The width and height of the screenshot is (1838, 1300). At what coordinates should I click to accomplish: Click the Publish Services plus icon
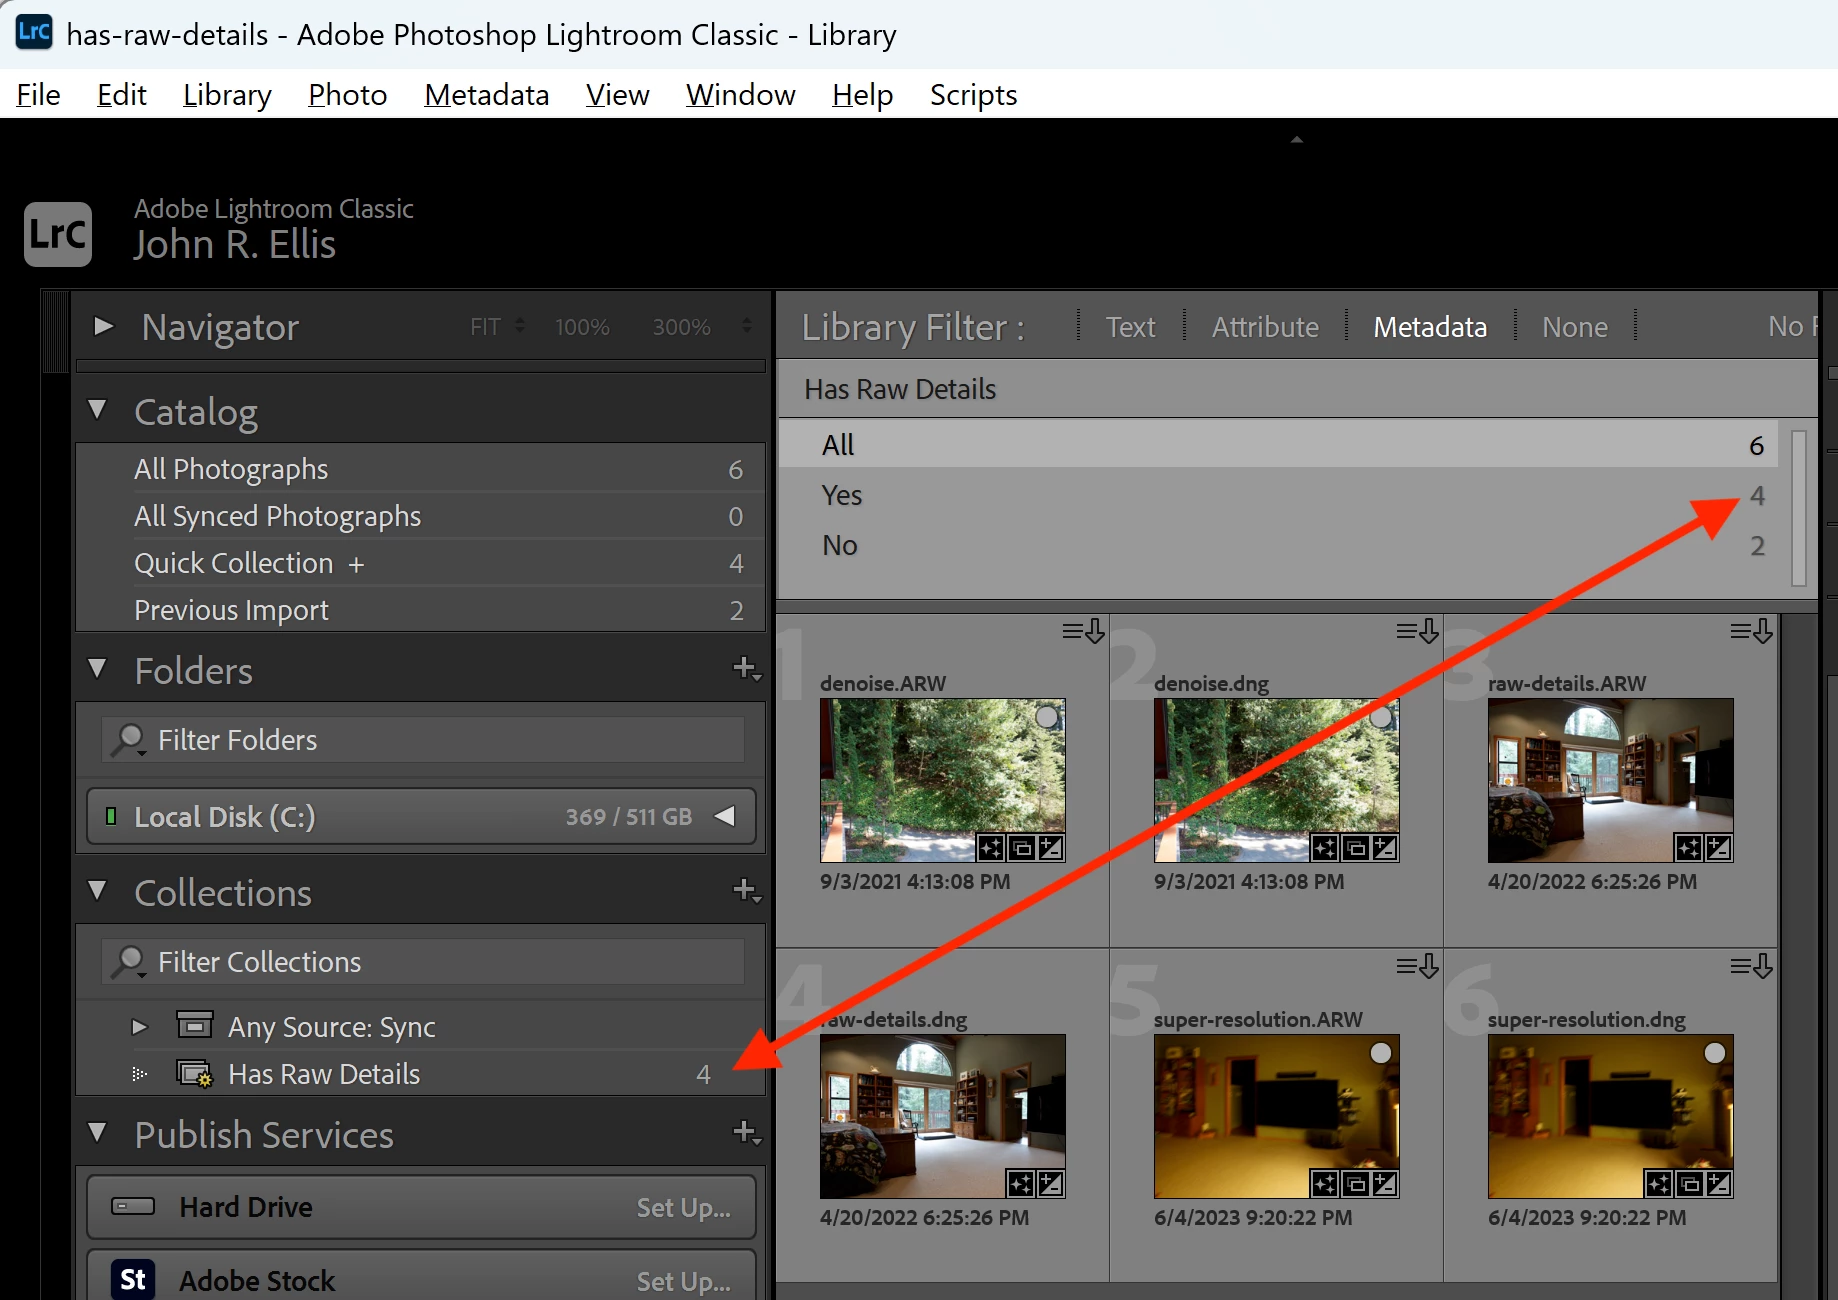pos(746,1132)
